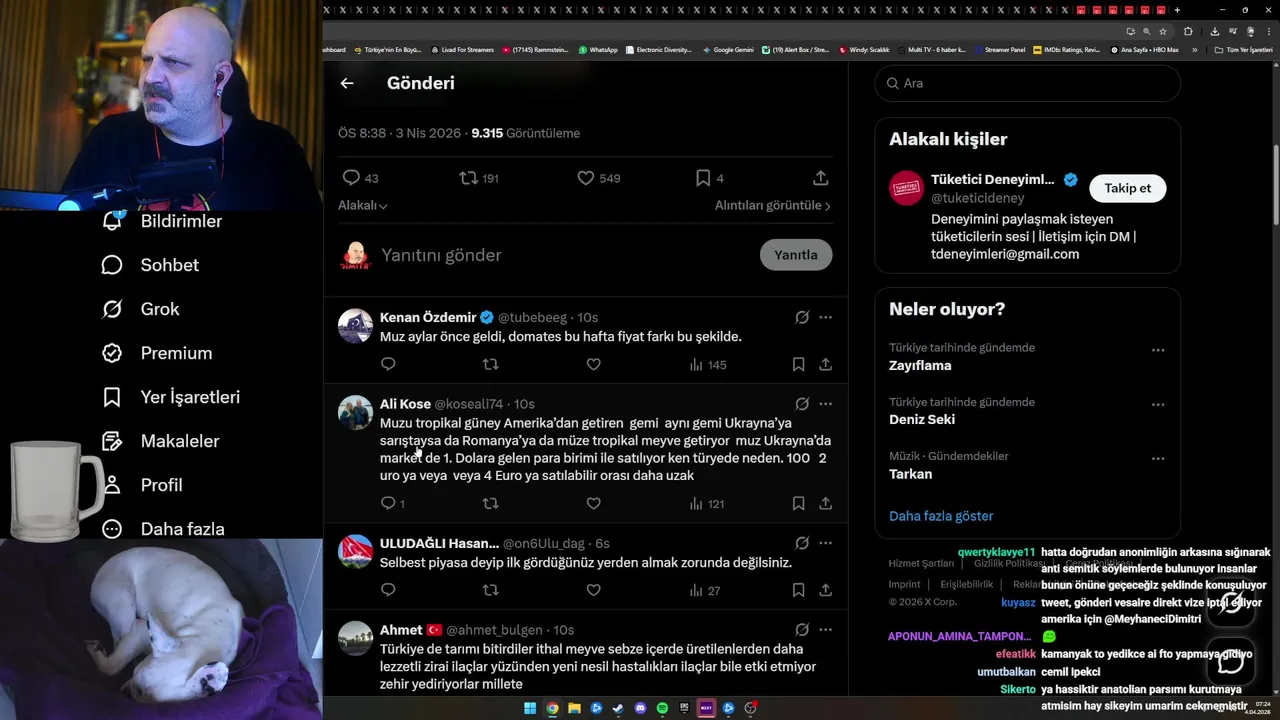This screenshot has width=1280, height=720.
Task: Go back using the Gönderi arrow
Action: pos(347,84)
